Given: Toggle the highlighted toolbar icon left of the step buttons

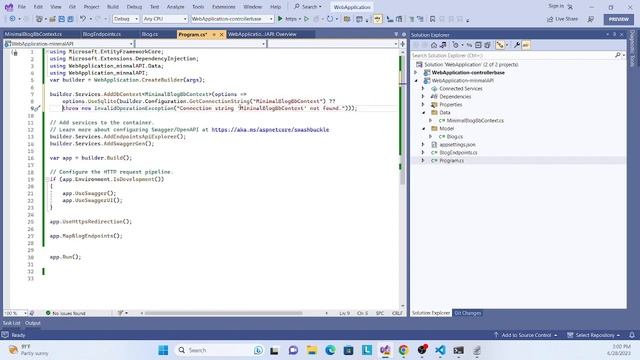Looking at the screenshot, I should tap(378, 19).
